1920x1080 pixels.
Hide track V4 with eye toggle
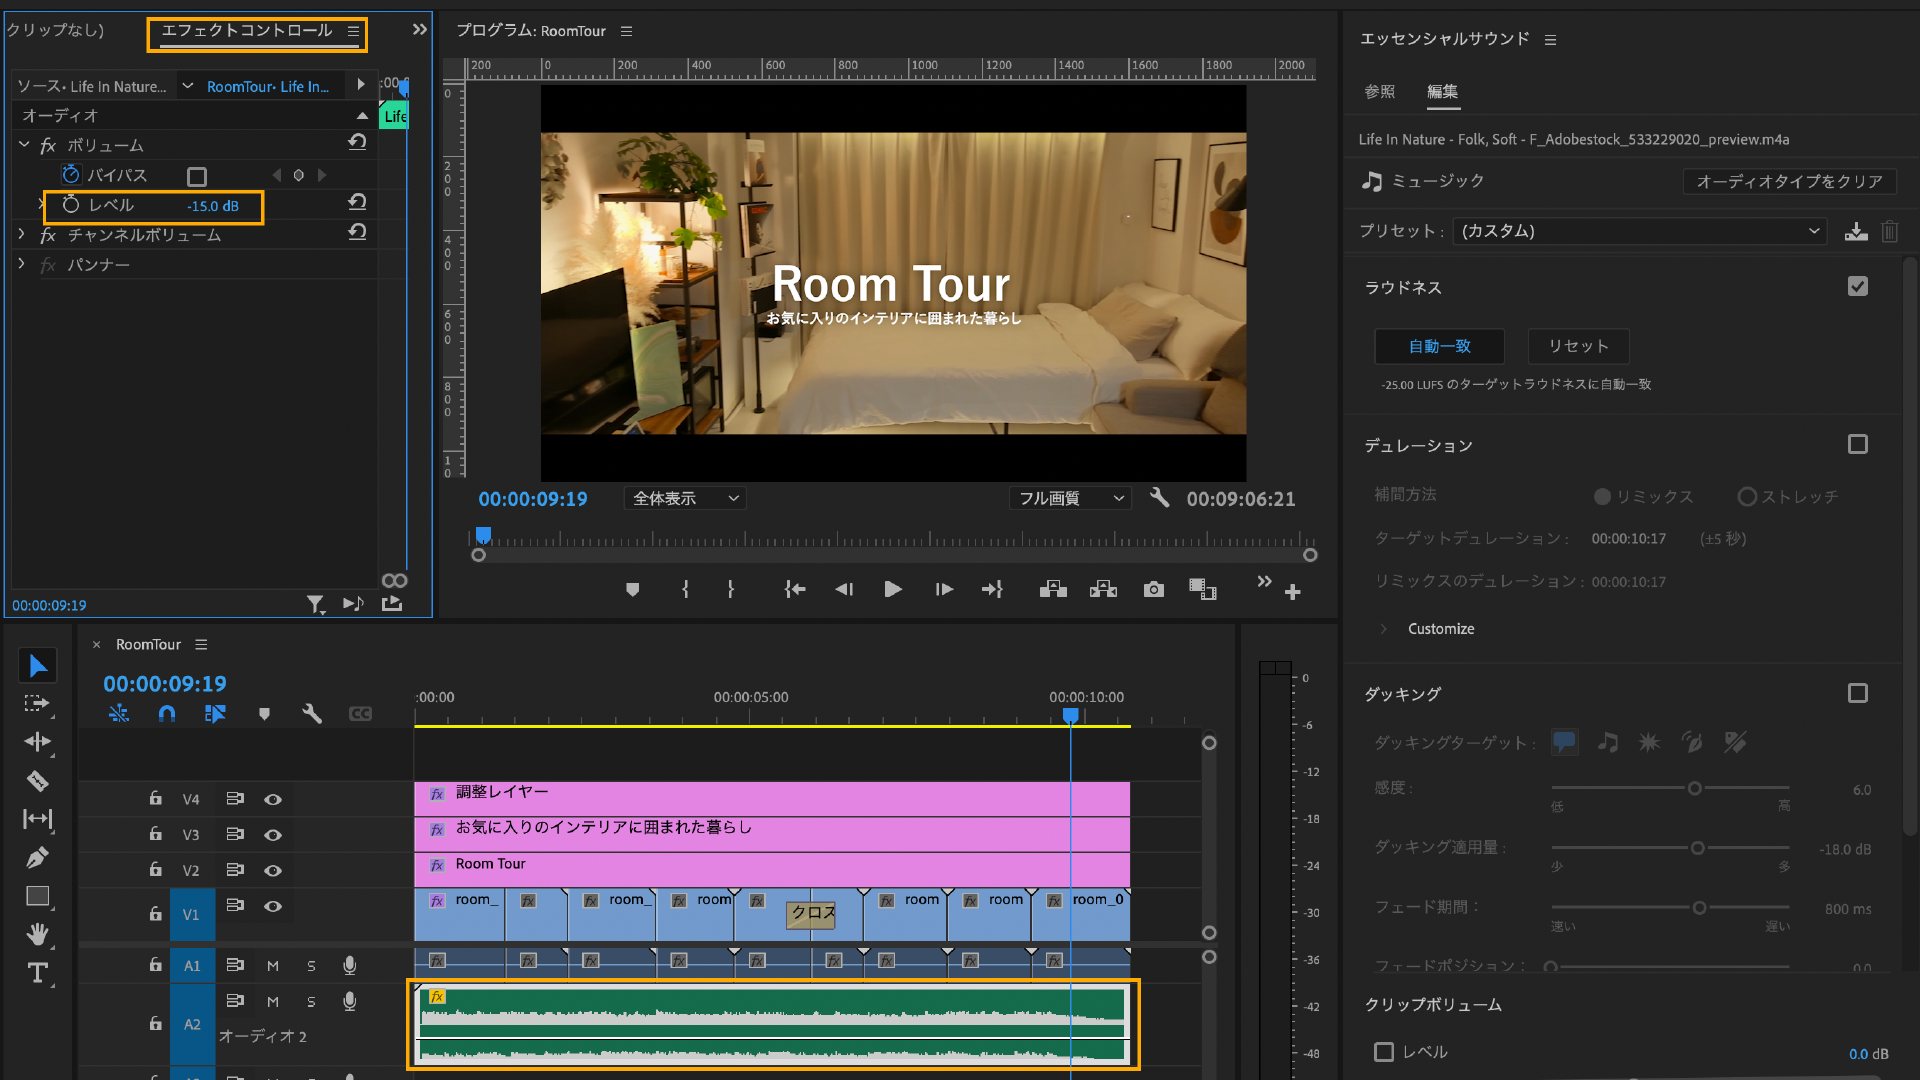click(273, 799)
